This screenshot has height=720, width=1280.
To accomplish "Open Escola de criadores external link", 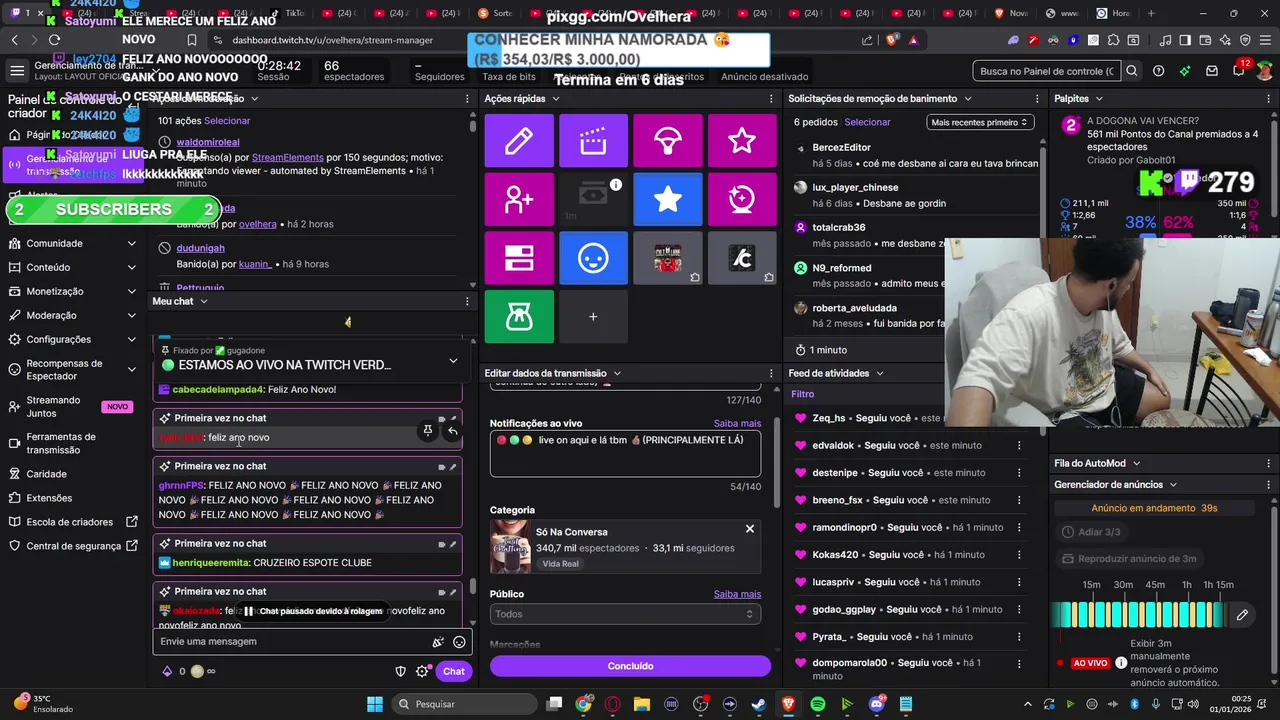I will tap(73, 522).
